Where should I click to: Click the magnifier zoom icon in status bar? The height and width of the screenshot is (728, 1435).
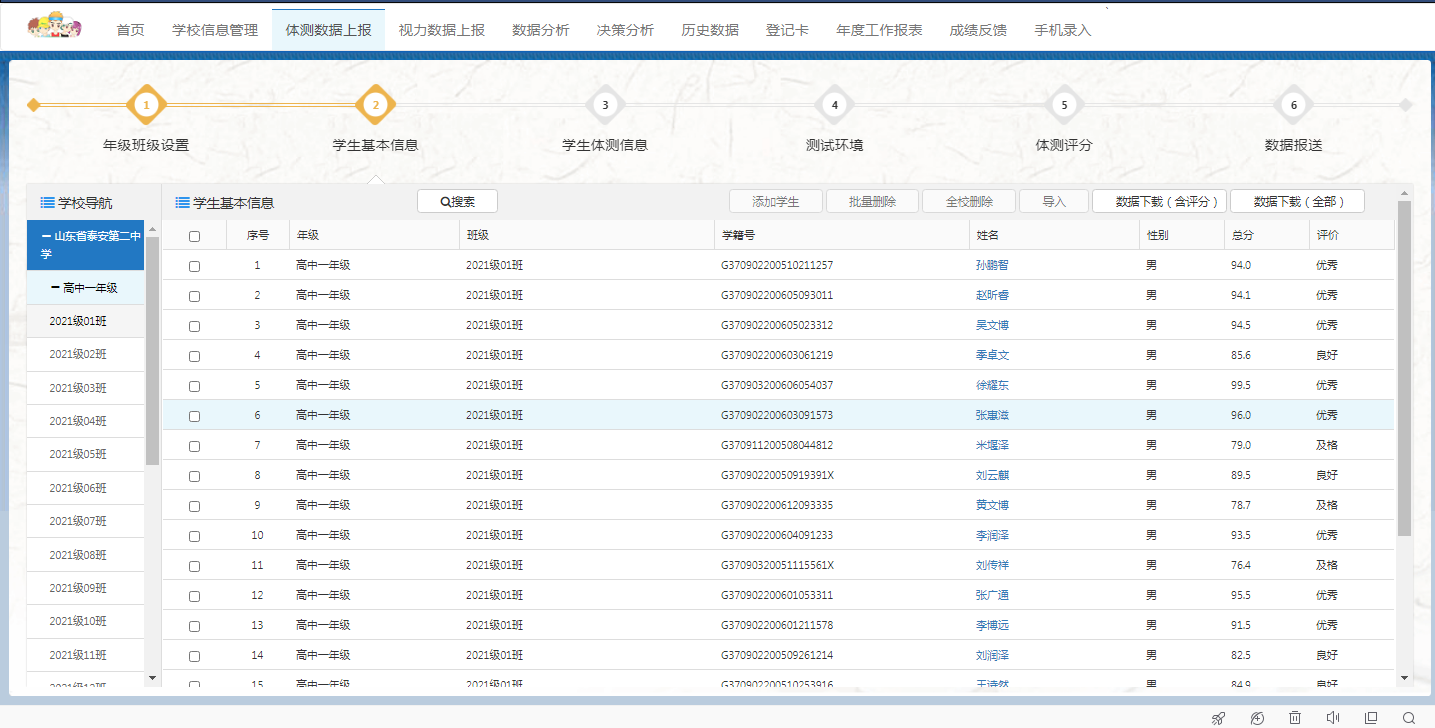pyautogui.click(x=1409, y=718)
